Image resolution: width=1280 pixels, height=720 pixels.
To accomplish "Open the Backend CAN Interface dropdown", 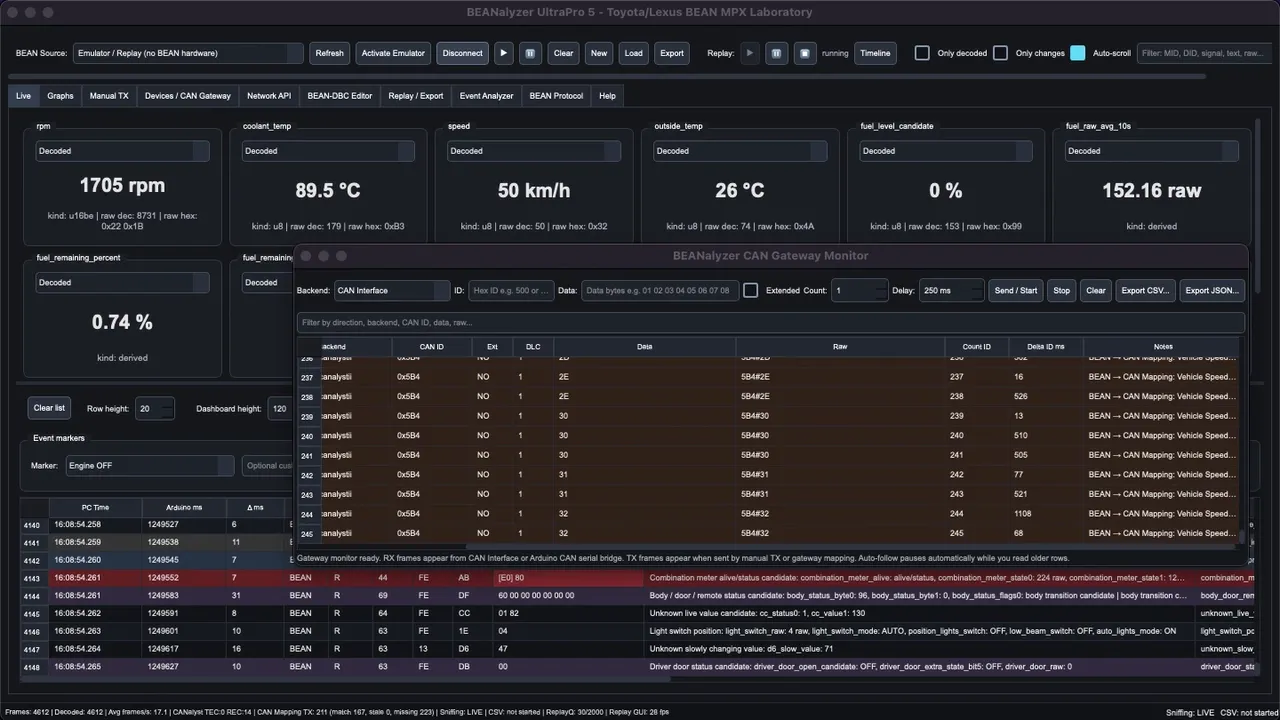I will [392, 291].
